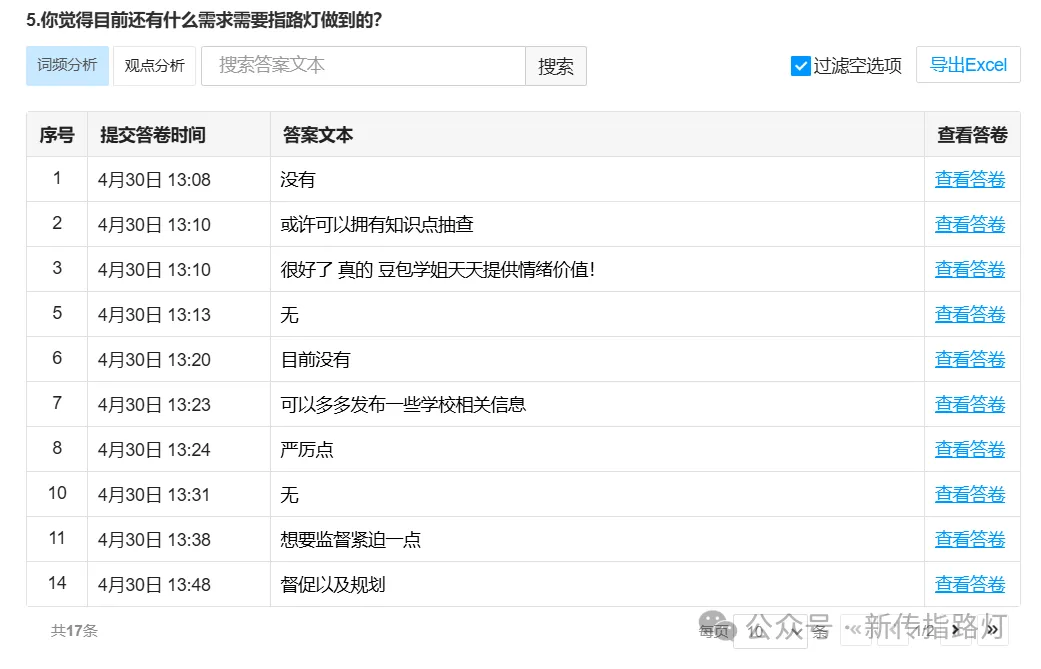This screenshot has height=669, width=1041.
Task: View the answer sheet for 严厉点 row
Action: pyautogui.click(x=969, y=449)
